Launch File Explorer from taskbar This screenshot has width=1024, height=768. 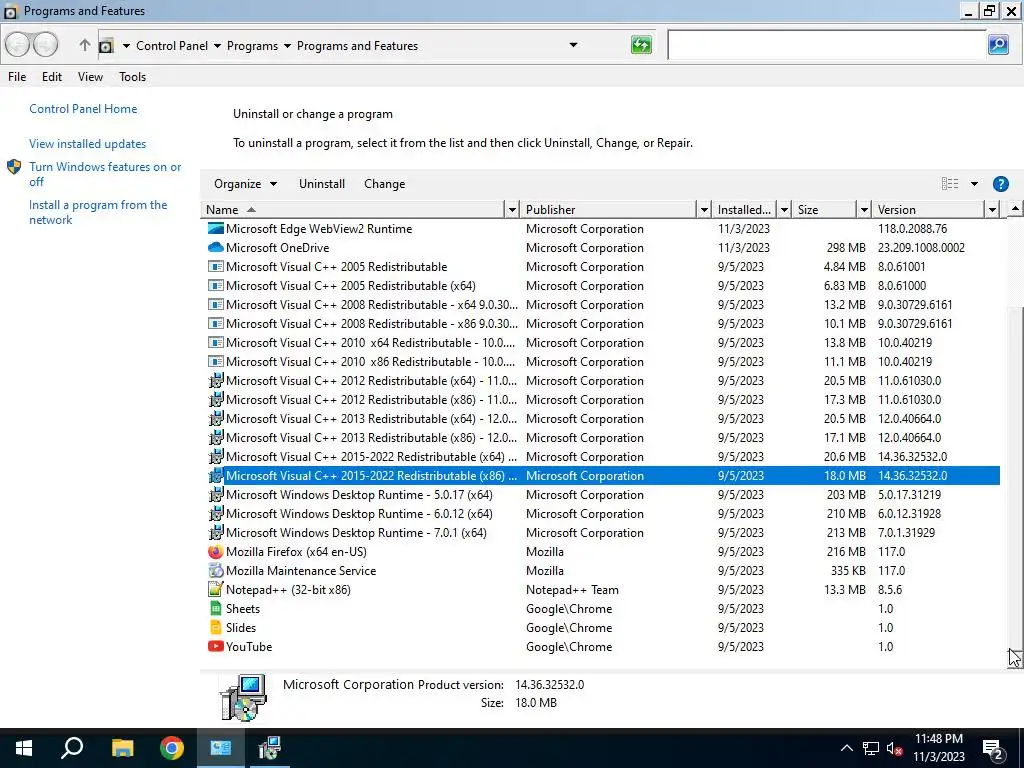click(122, 748)
